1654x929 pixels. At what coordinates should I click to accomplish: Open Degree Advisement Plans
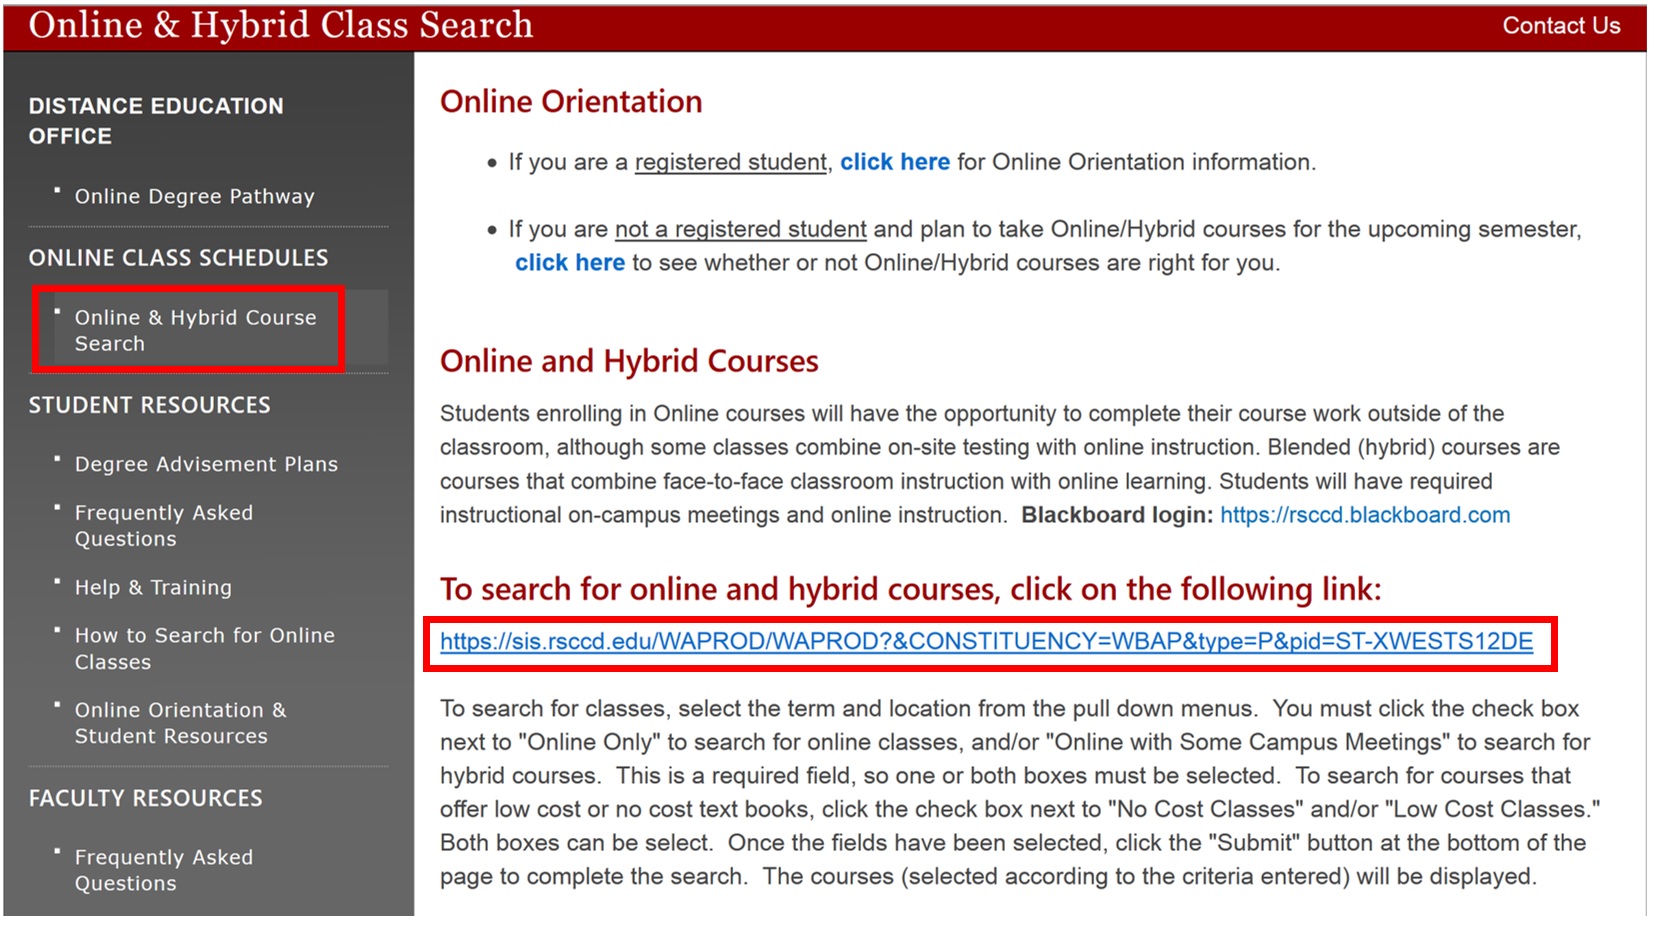coord(206,464)
